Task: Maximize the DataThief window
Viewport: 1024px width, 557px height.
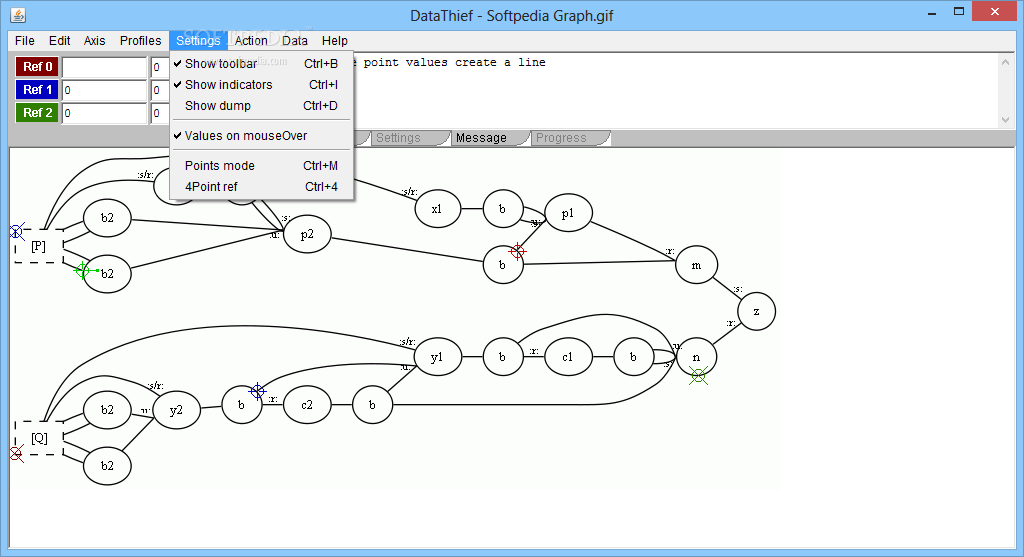Action: [x=959, y=12]
